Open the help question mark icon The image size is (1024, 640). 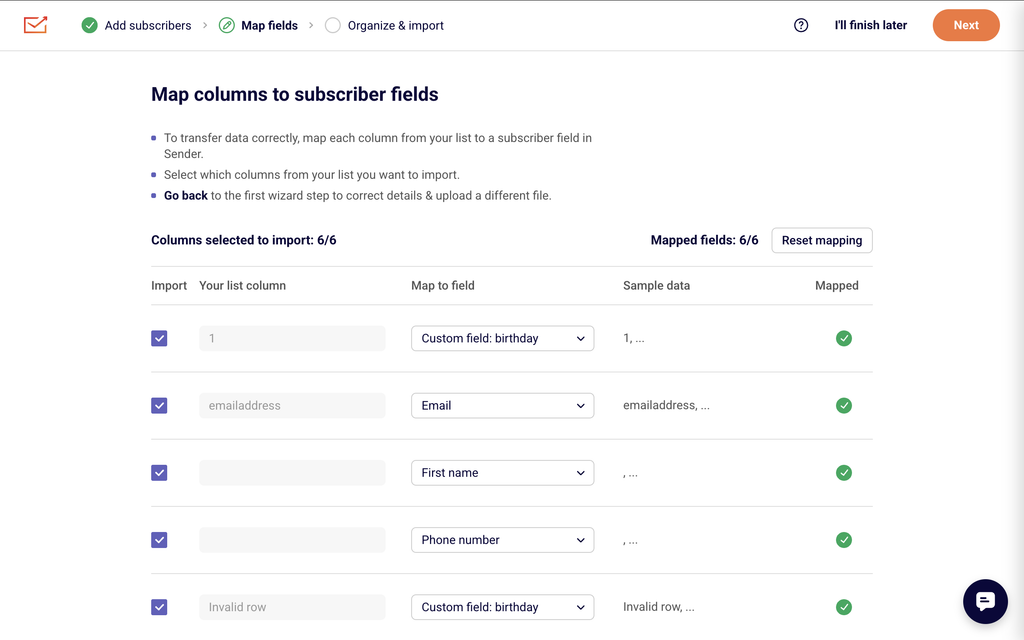pos(801,25)
